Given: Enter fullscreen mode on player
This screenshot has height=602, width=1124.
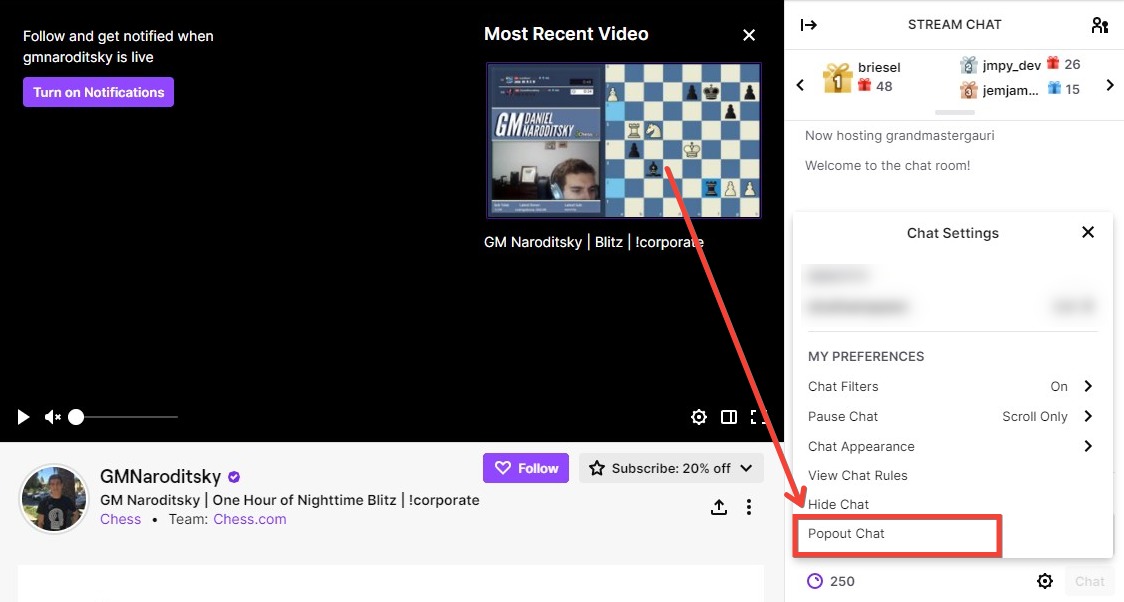Looking at the screenshot, I should point(758,417).
